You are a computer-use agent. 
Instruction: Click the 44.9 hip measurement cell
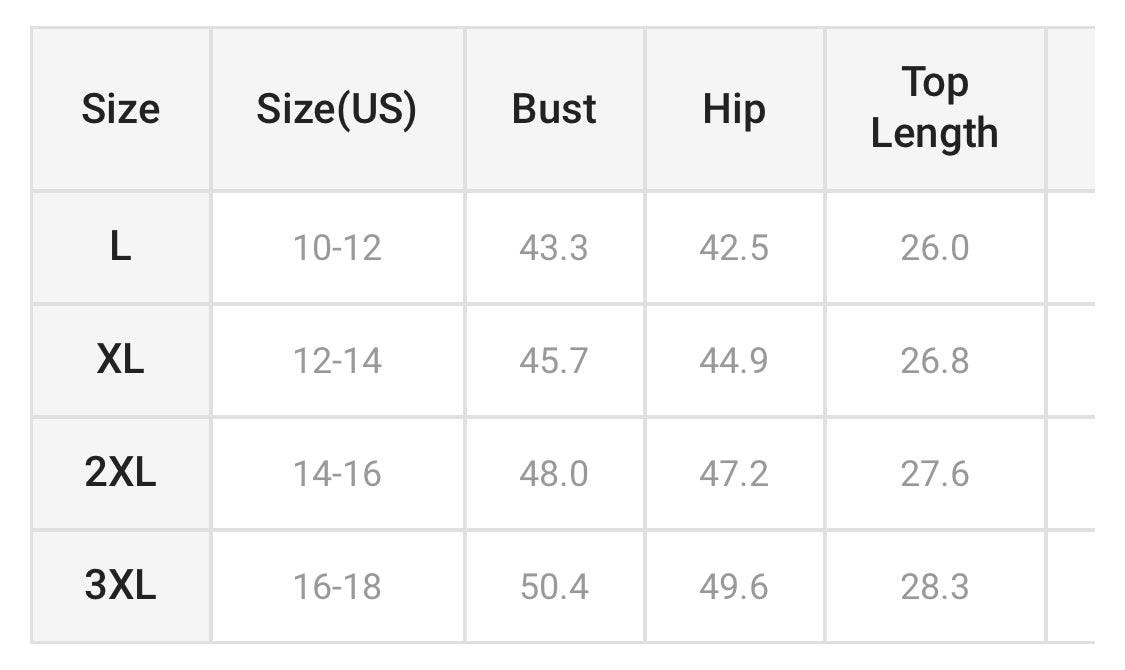click(x=734, y=360)
